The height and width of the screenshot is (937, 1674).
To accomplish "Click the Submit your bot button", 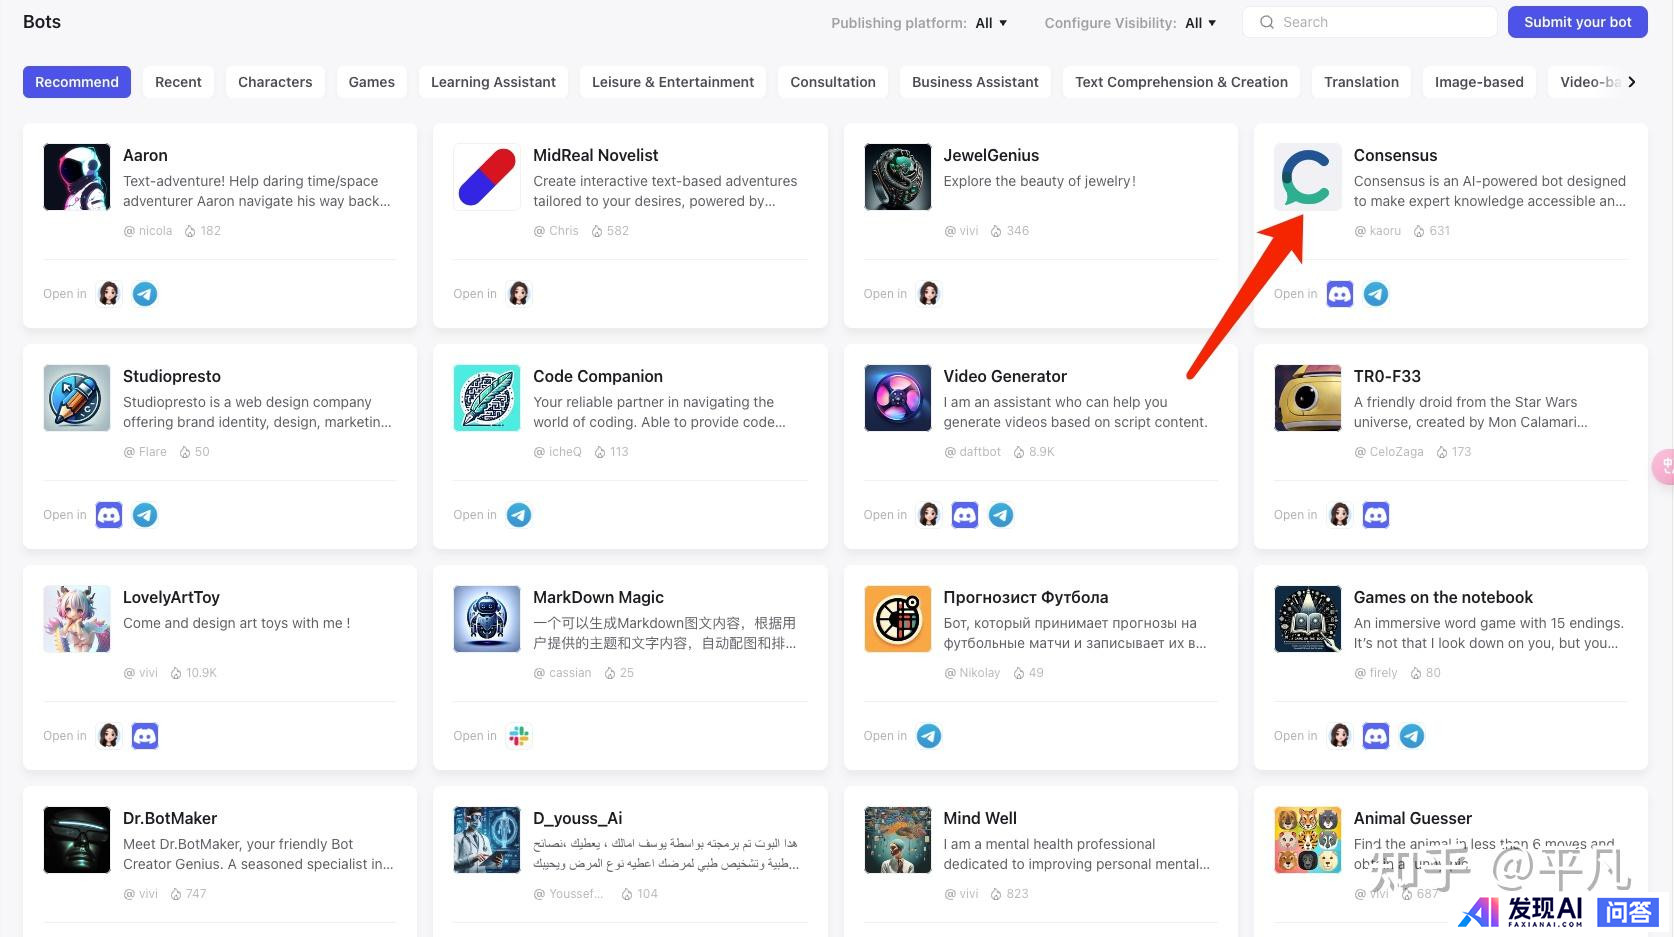I will [1577, 22].
